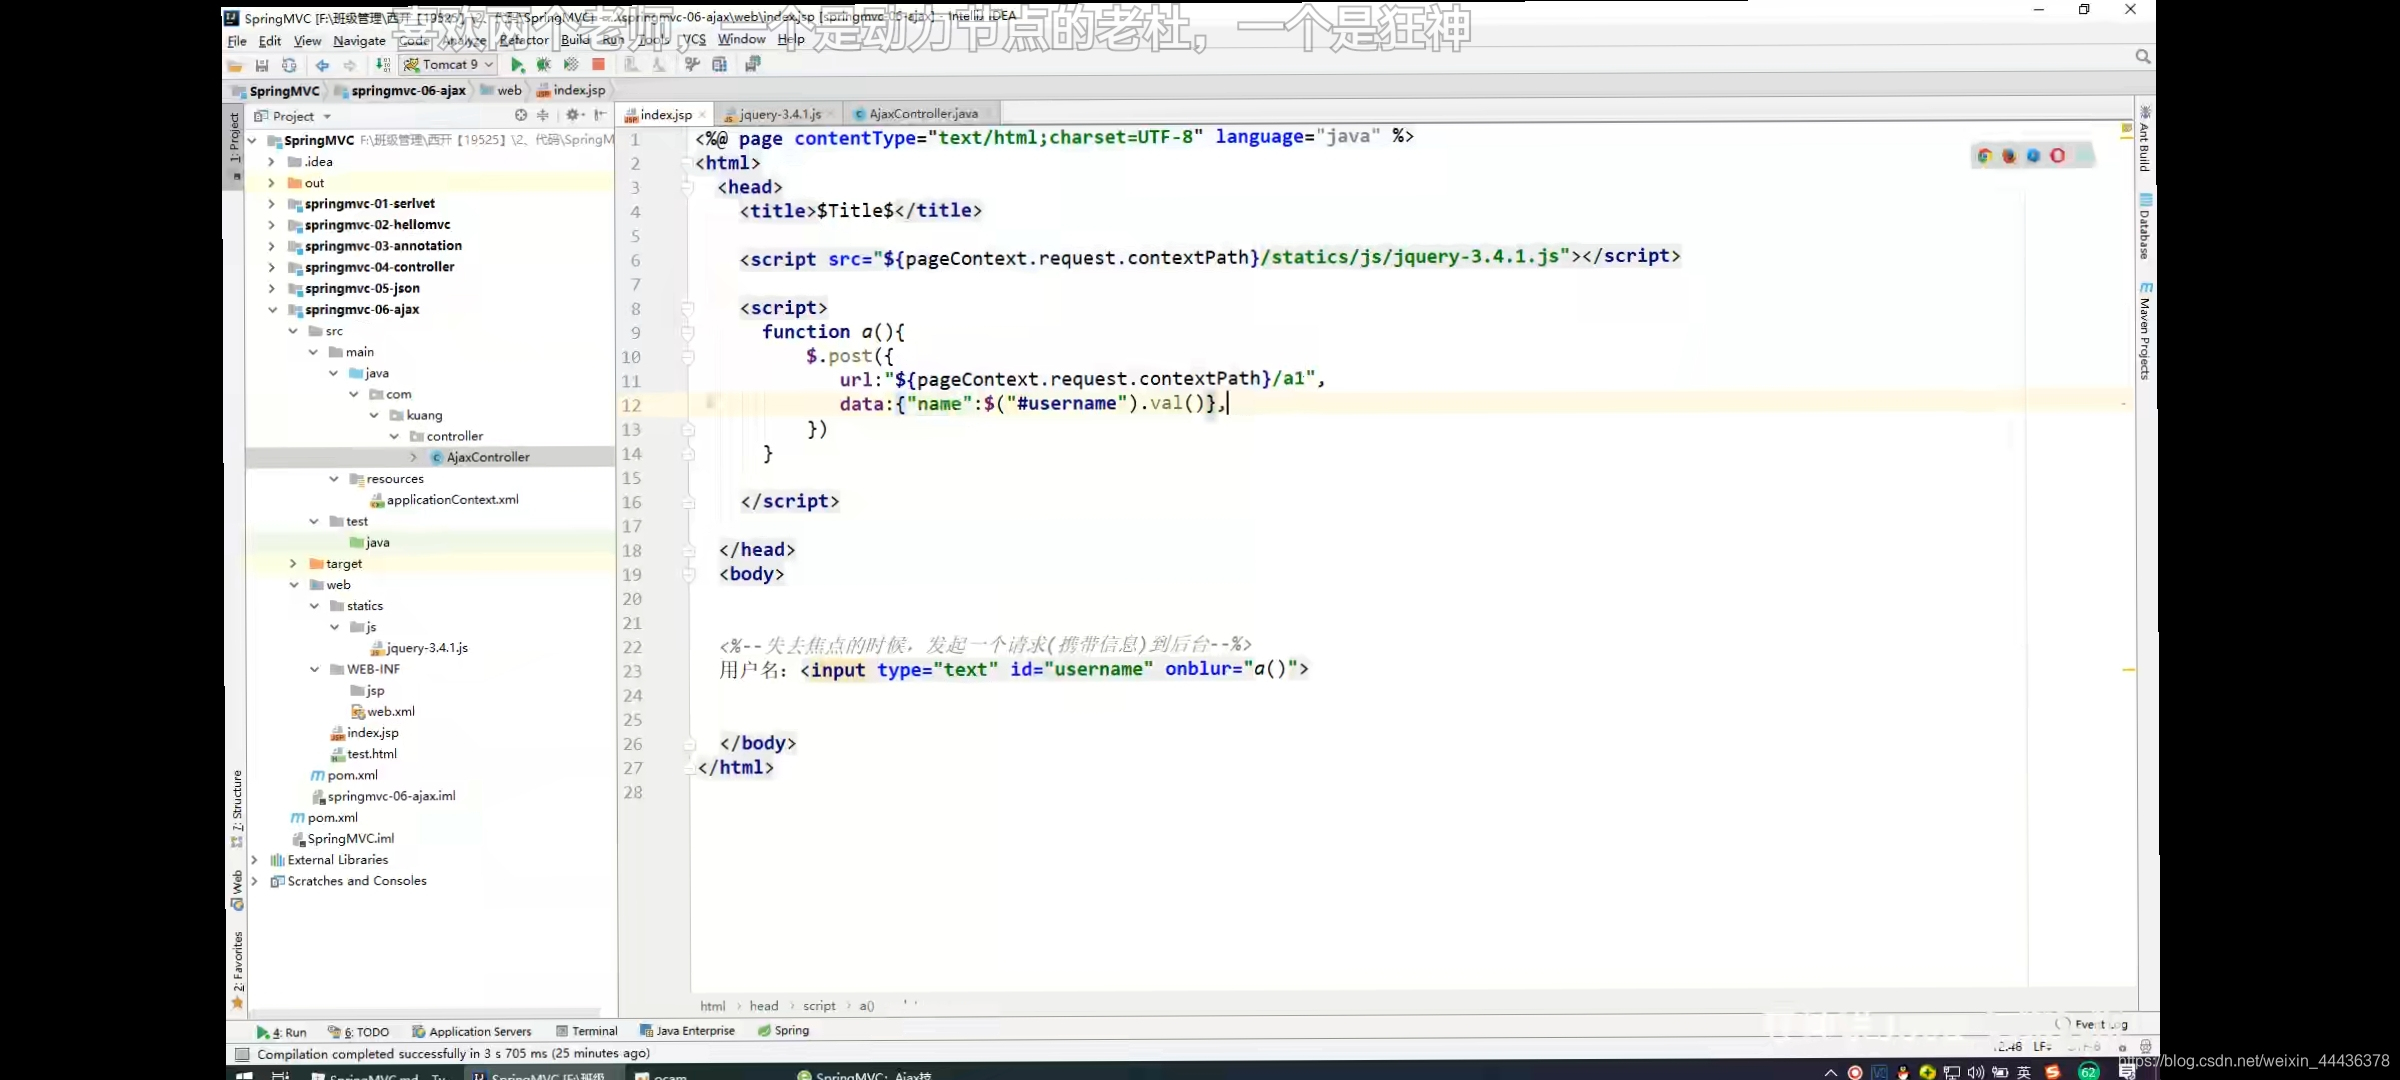Open jquery-3.4.1.js file tab
This screenshot has height=1080, width=2400.
click(781, 113)
